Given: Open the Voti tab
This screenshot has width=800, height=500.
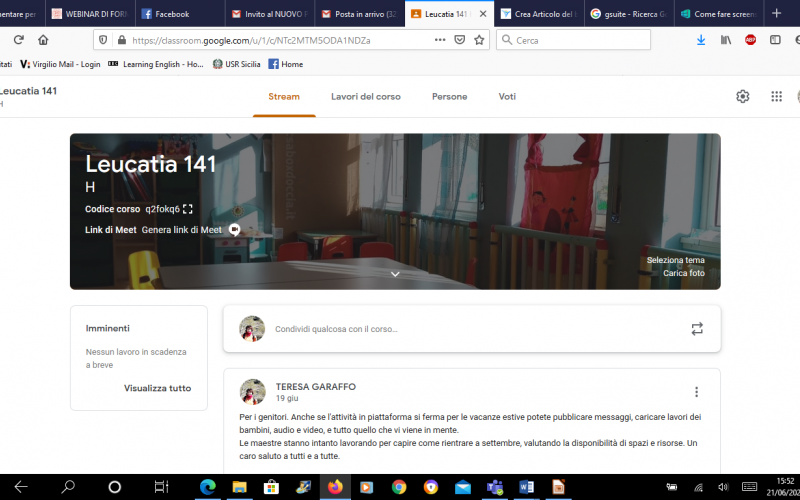Looking at the screenshot, I should click(507, 96).
